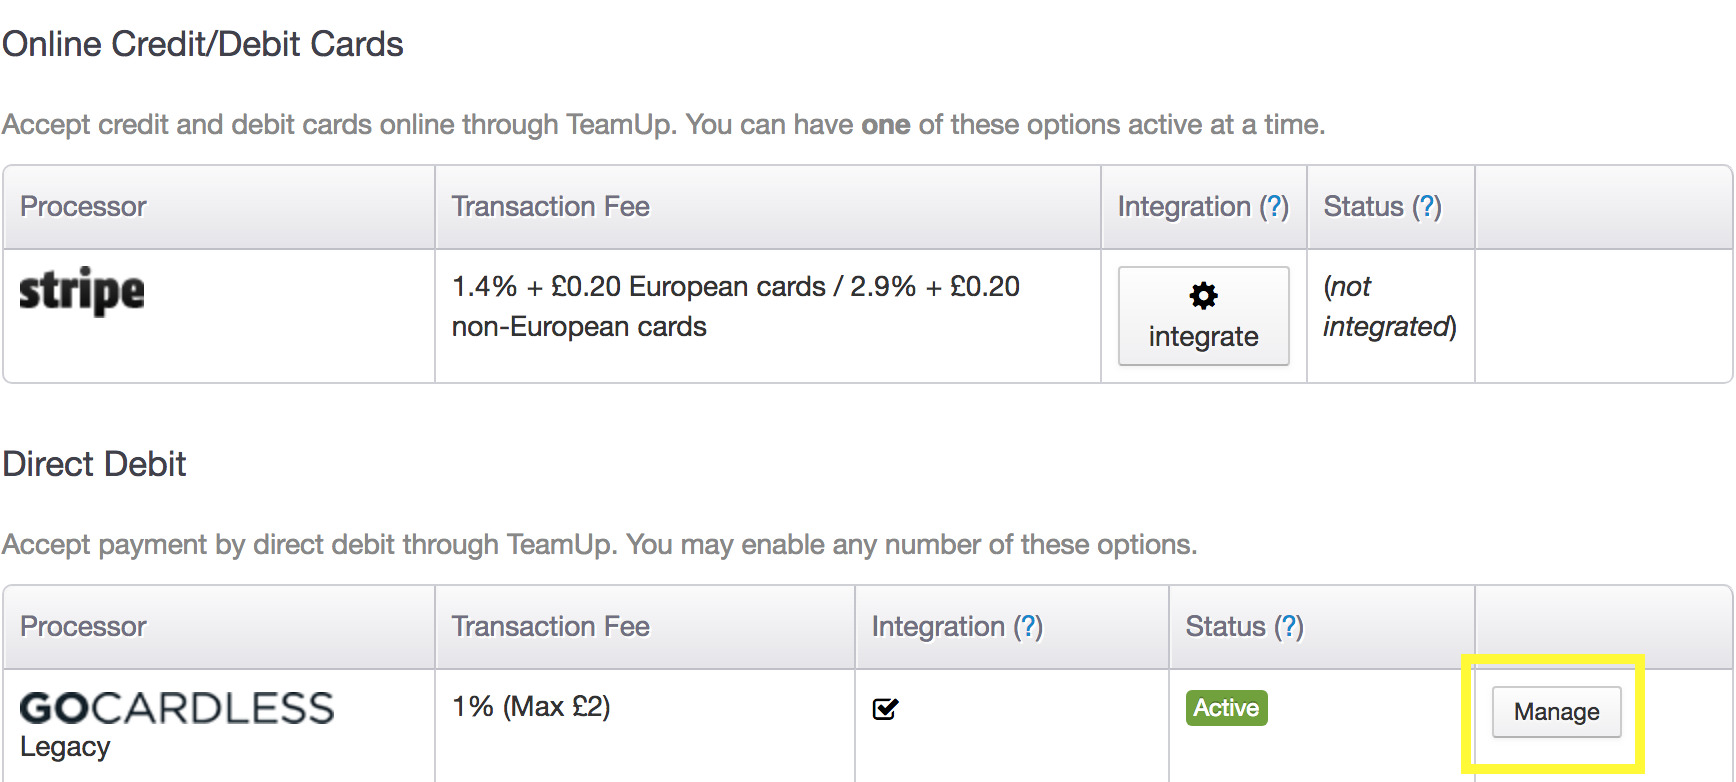Click the gear icon on integrate button

click(x=1203, y=295)
